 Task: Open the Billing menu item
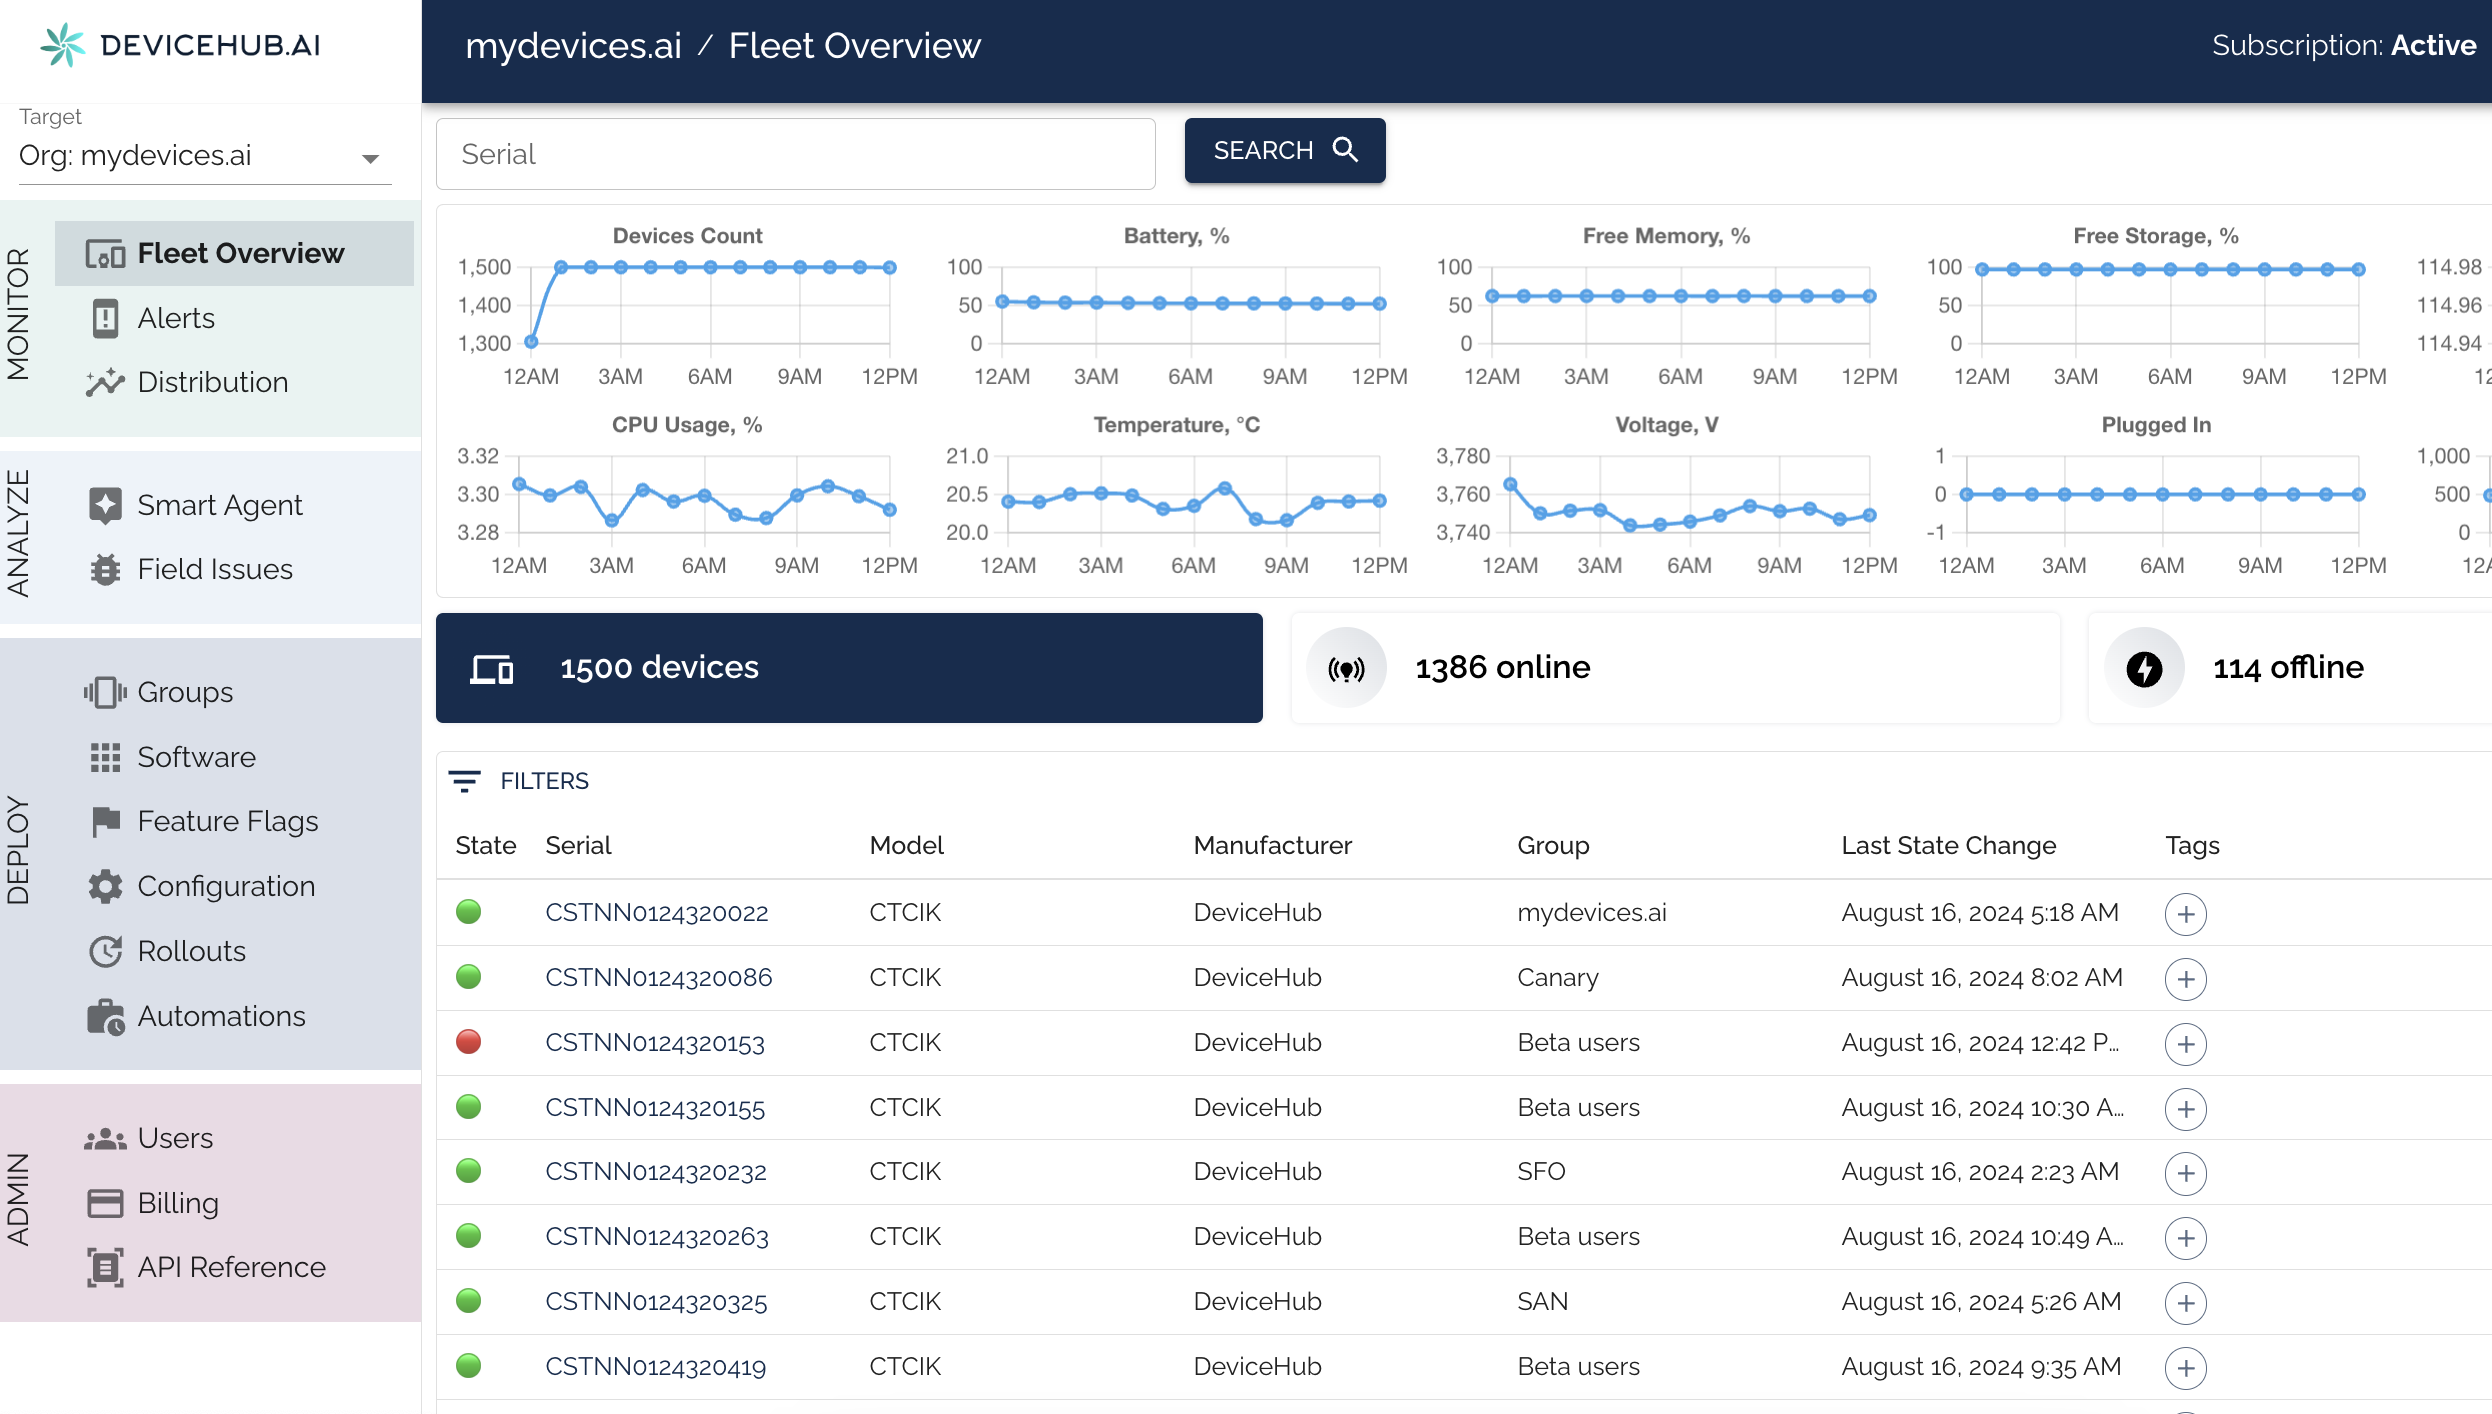point(178,1203)
